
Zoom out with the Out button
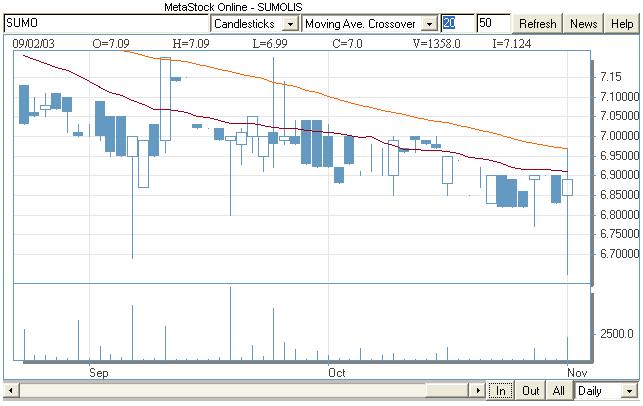coord(530,390)
